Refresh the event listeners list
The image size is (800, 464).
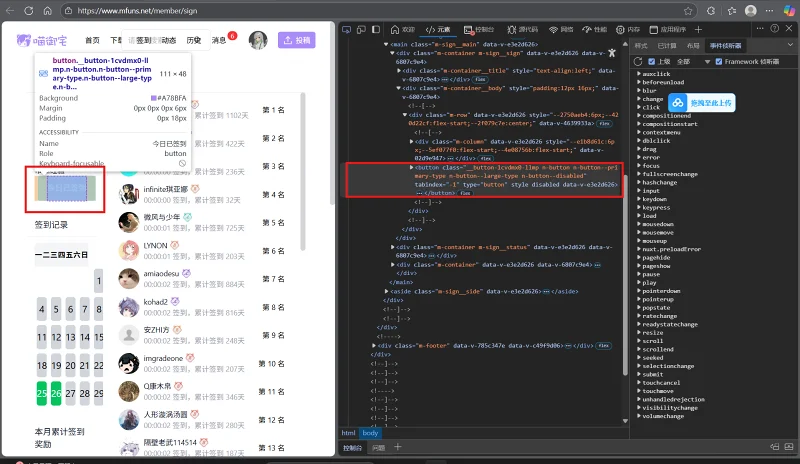coord(638,61)
